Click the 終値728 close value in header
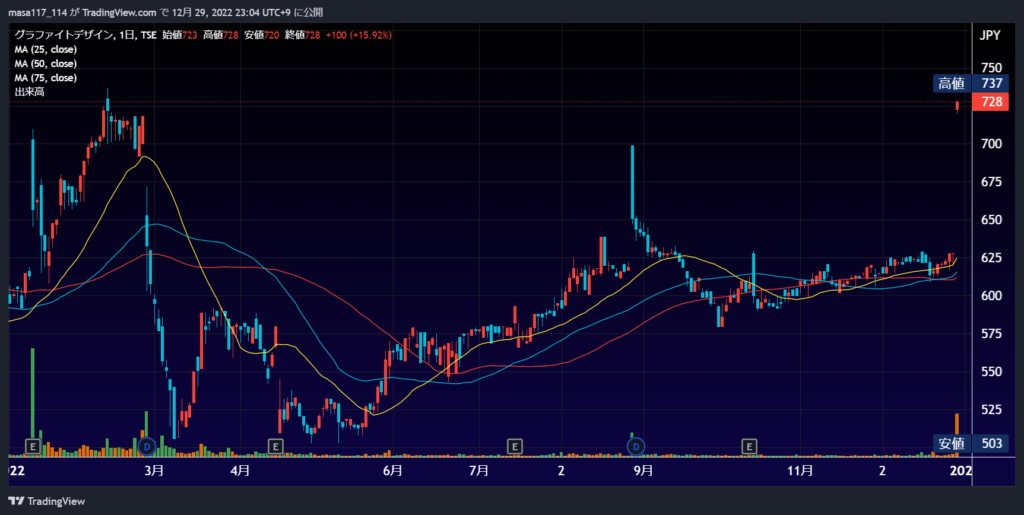 [x=300, y=35]
